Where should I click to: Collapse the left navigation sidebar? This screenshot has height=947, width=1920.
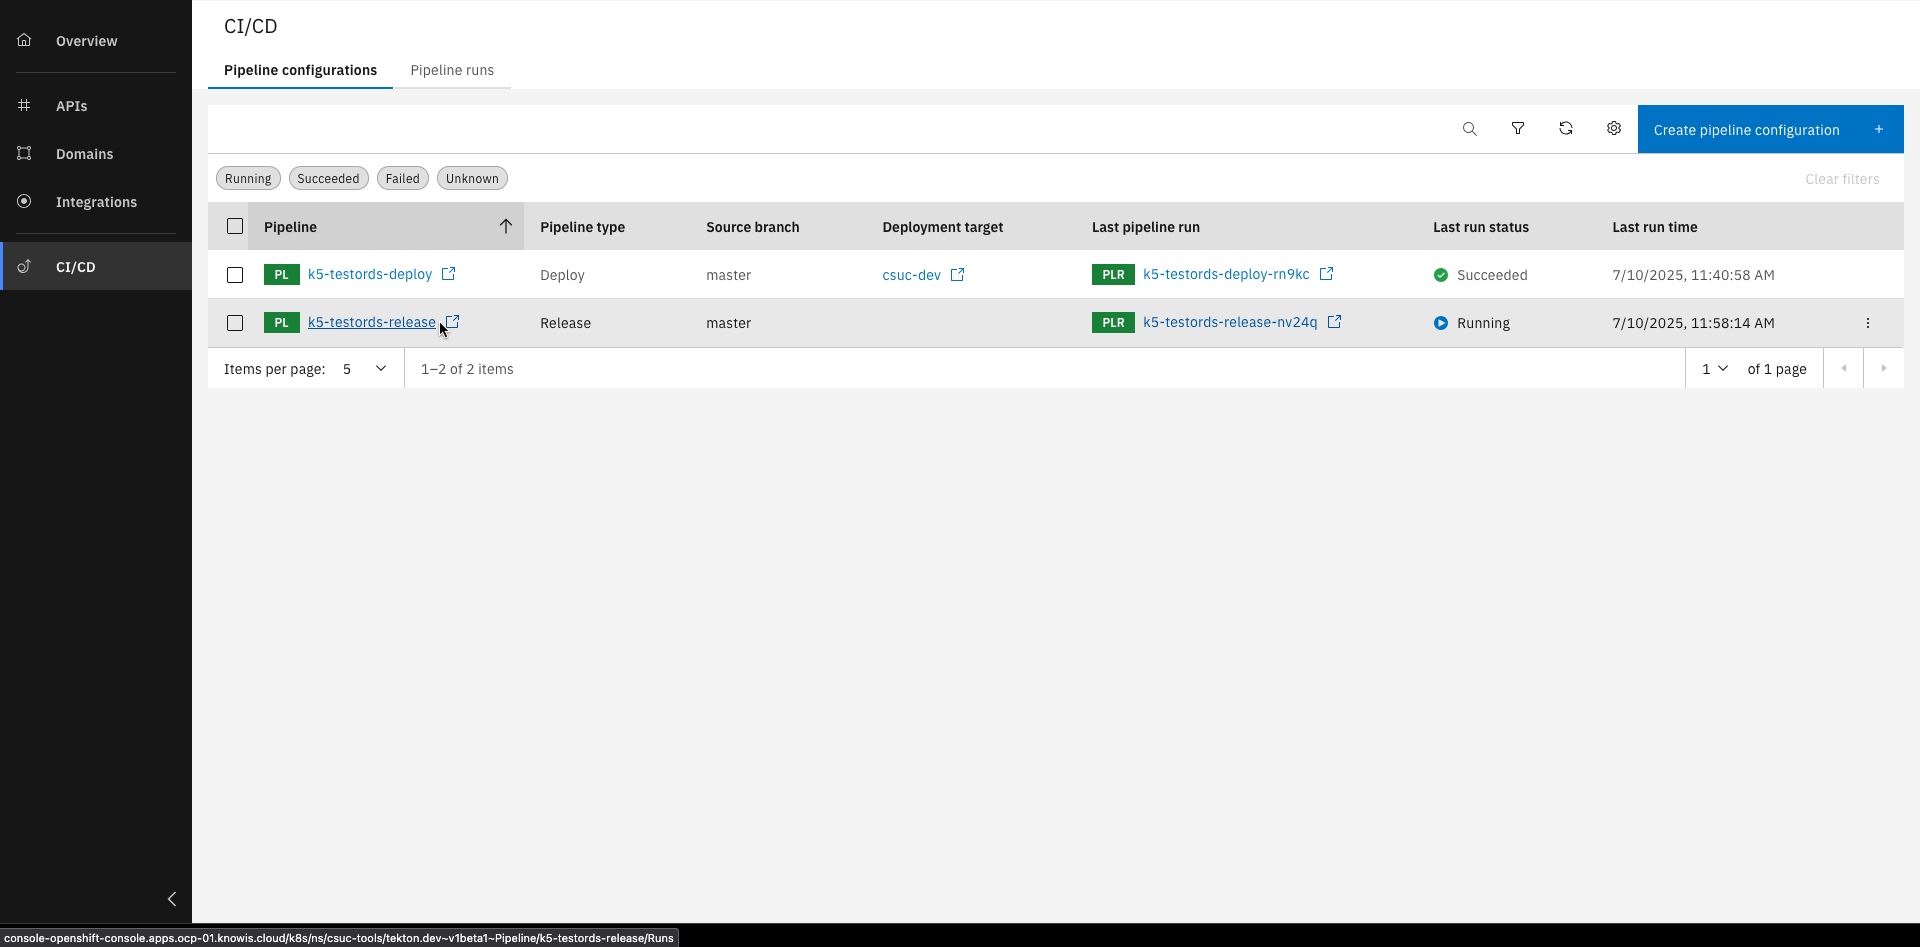(171, 898)
